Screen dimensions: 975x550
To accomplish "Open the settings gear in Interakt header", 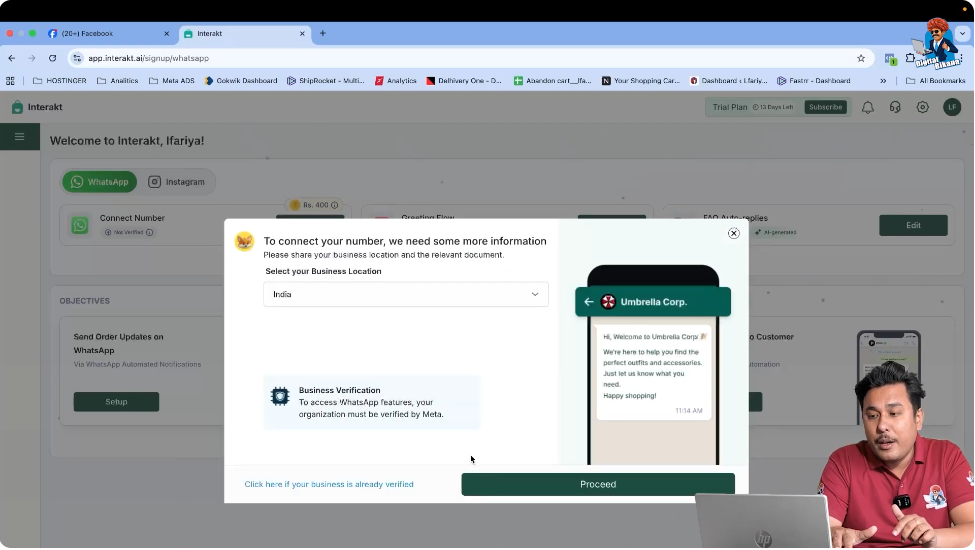I will tap(923, 107).
